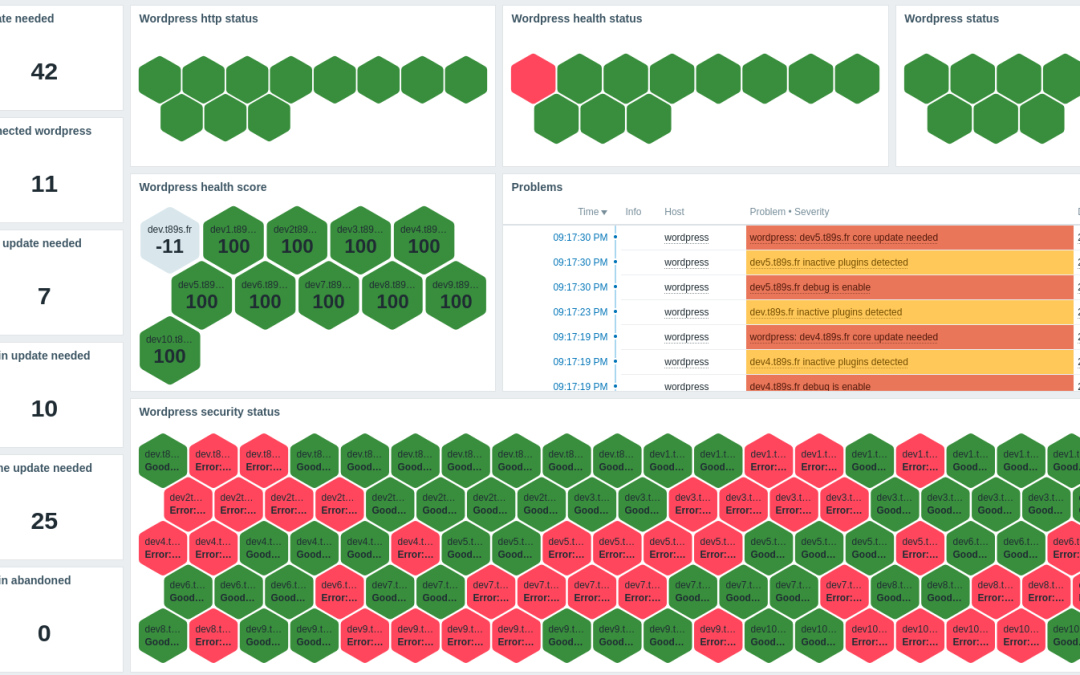
Task: Click the Problem • Severity column header
Action: 789,212
